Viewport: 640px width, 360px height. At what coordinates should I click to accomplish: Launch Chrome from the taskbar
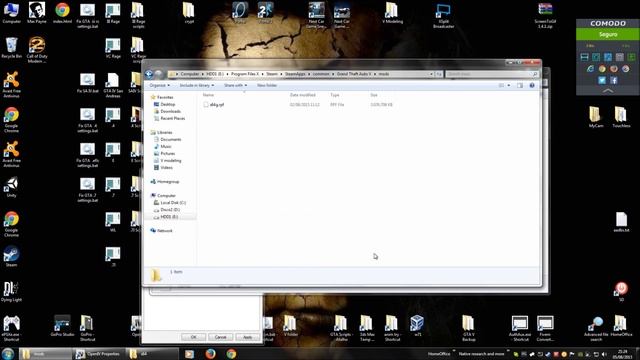click(231, 353)
